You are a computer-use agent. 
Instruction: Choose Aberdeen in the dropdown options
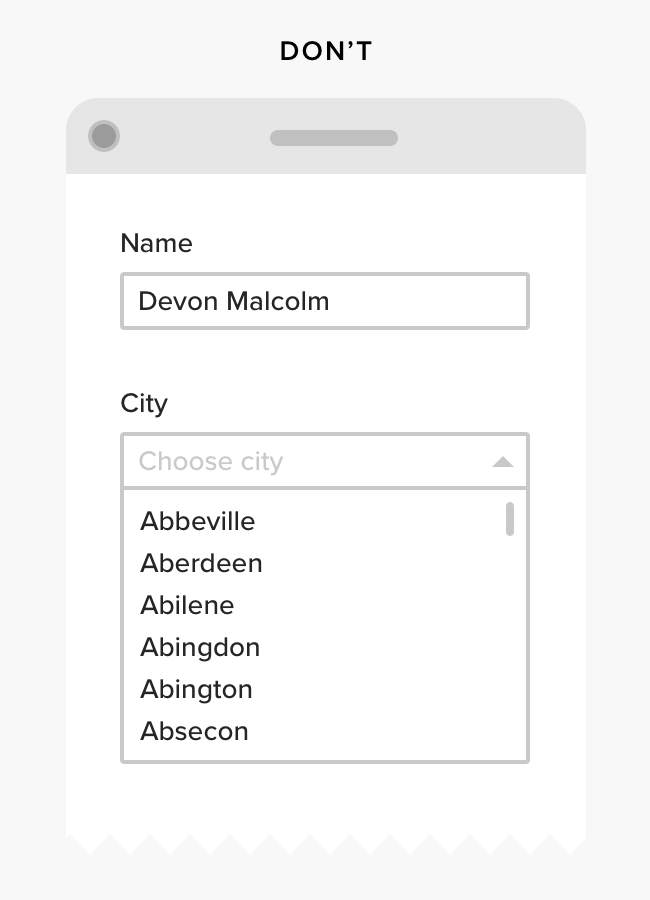[201, 563]
